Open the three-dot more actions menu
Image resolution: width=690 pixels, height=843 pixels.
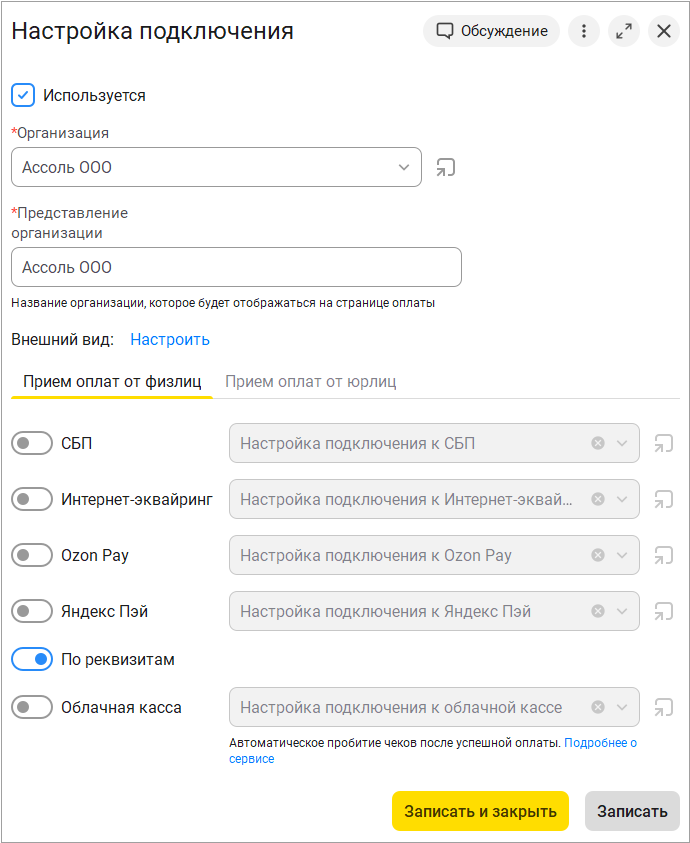[584, 31]
